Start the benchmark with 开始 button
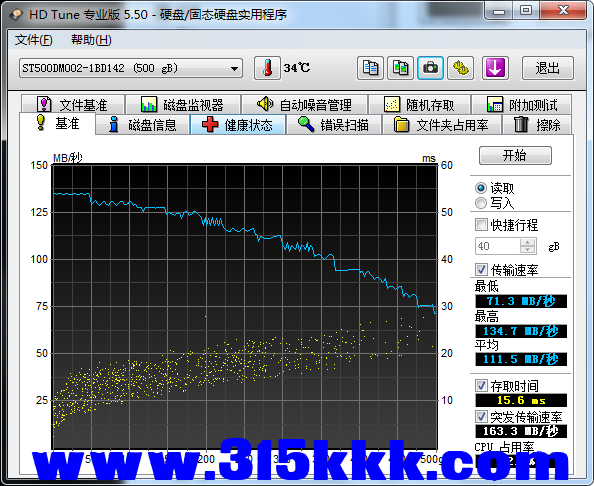The width and height of the screenshot is (594, 486). [x=515, y=155]
